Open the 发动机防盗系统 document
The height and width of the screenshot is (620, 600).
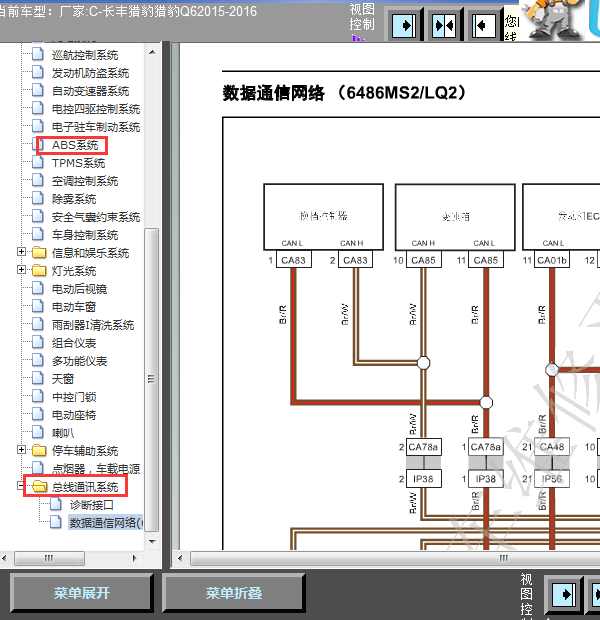pos(90,73)
